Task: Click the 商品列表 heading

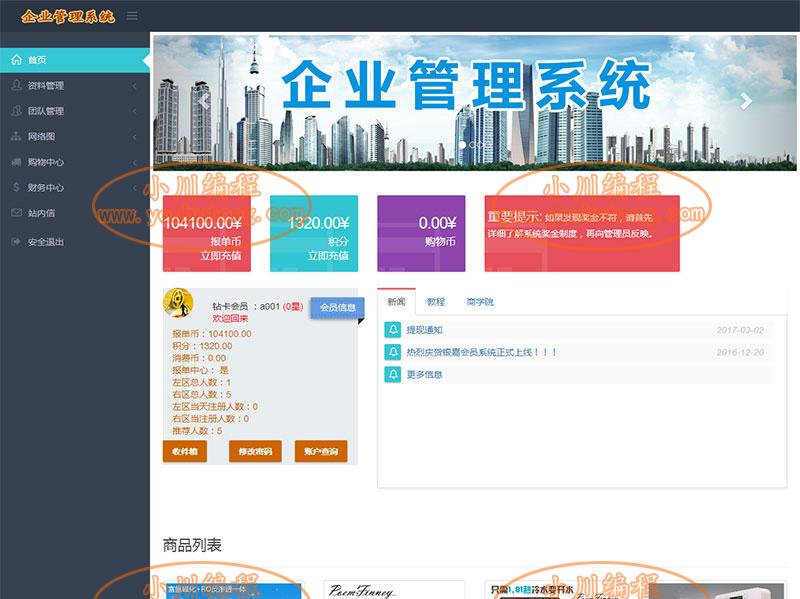Action: [192, 545]
